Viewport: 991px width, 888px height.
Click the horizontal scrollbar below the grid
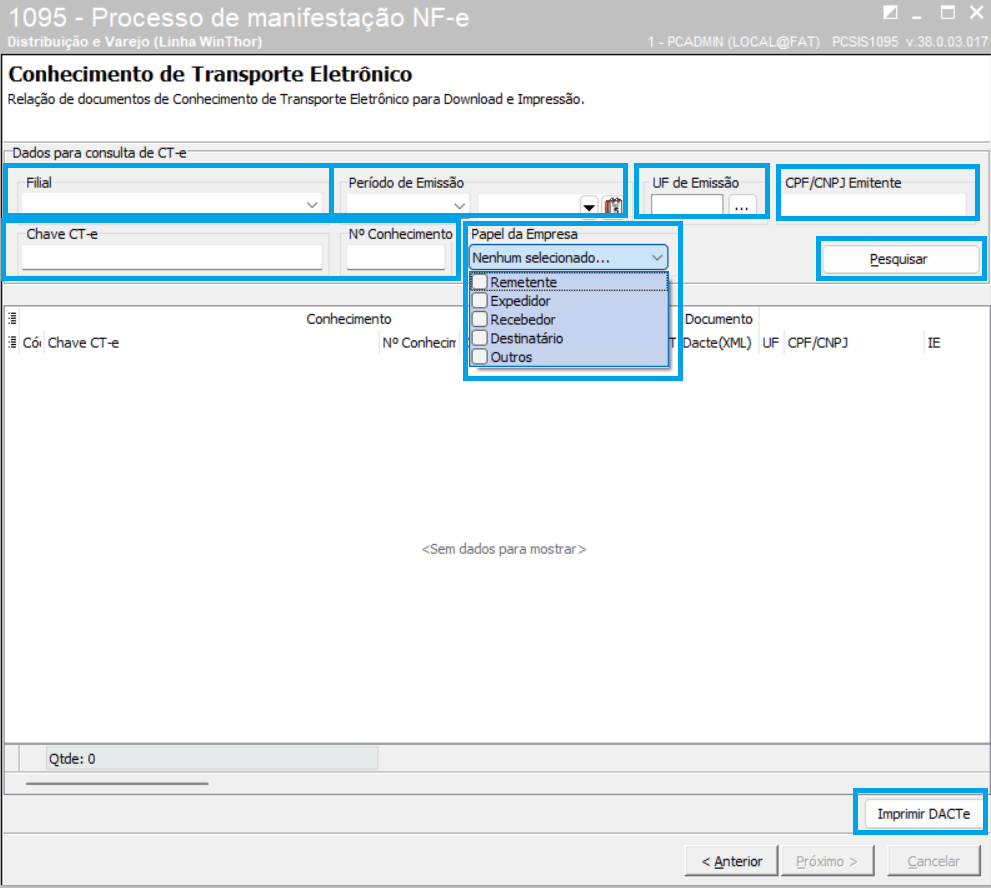point(117,784)
